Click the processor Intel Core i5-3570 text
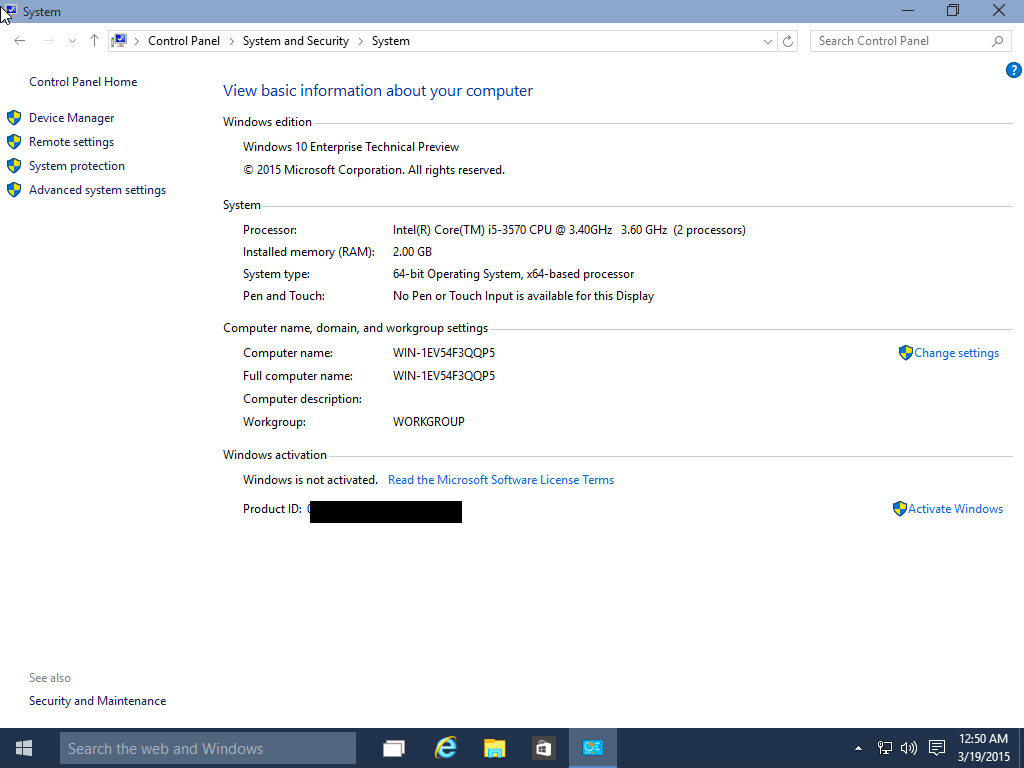 (x=569, y=230)
